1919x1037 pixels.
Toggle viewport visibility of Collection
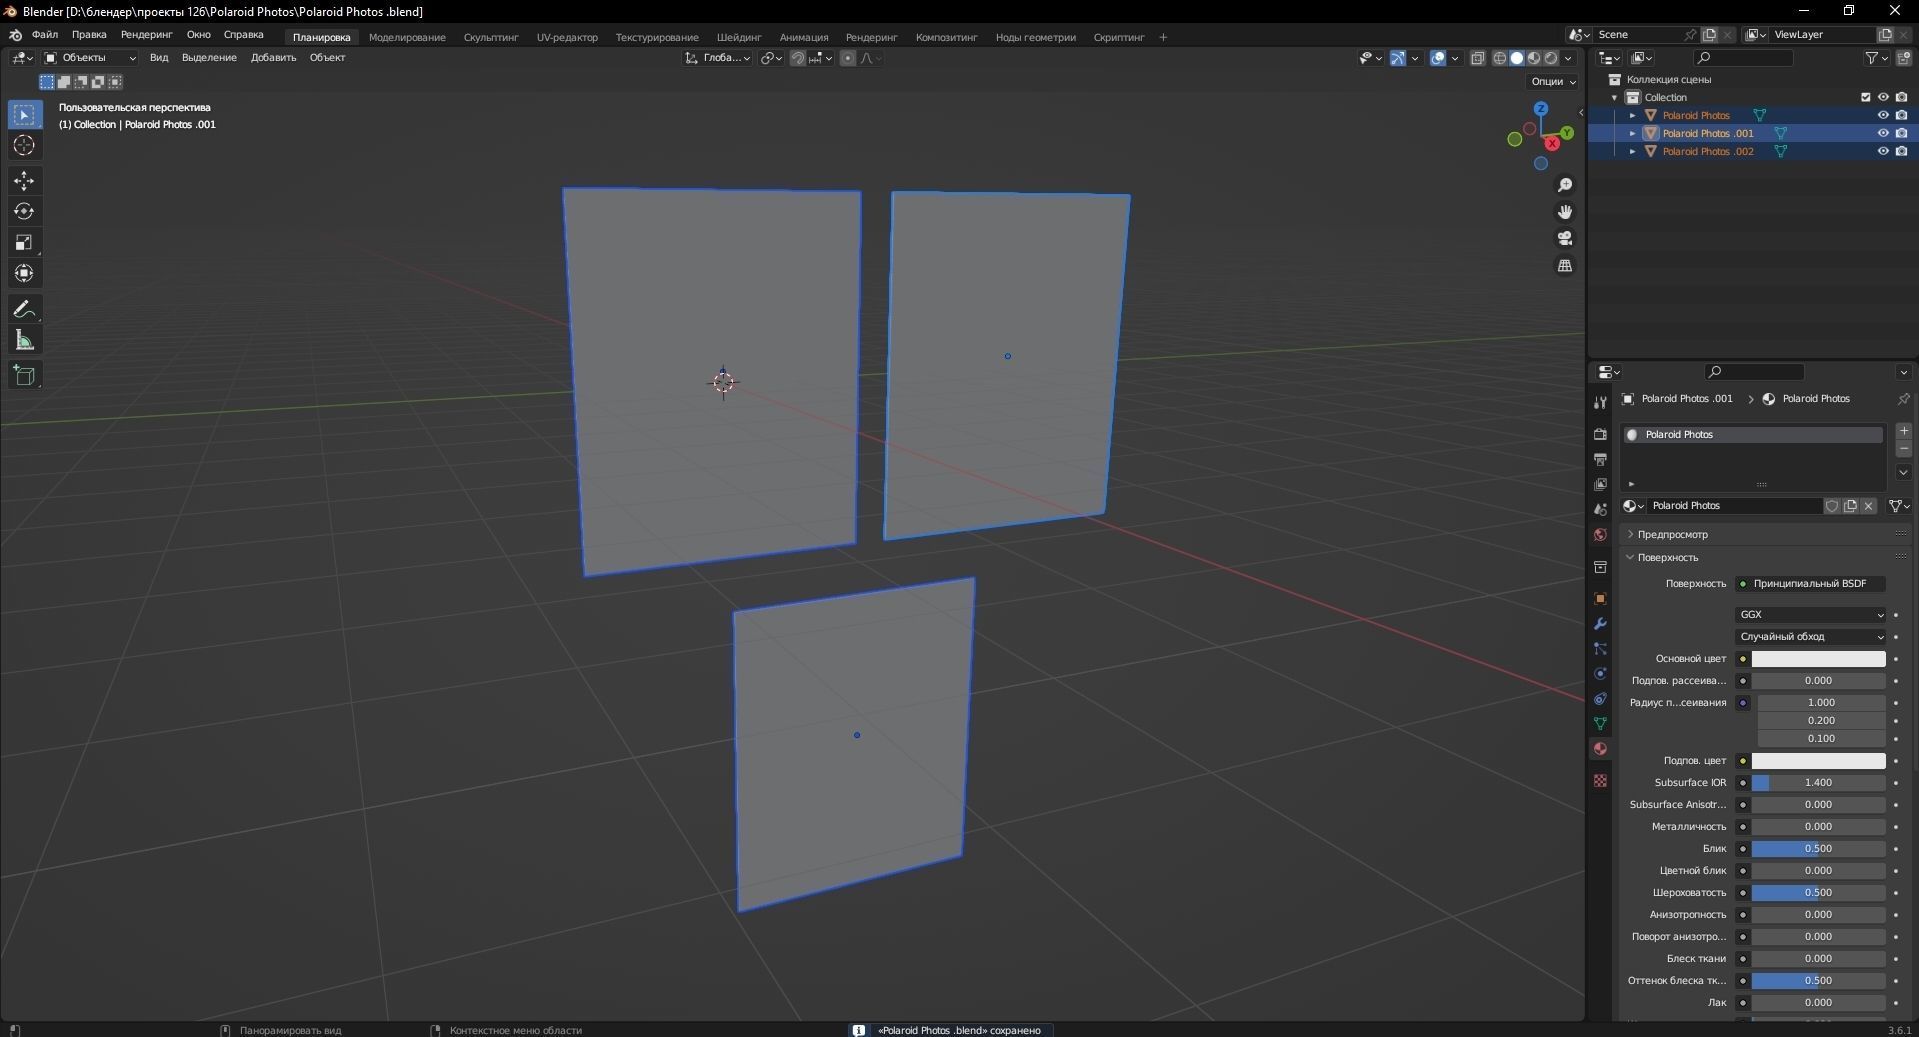[x=1883, y=97]
